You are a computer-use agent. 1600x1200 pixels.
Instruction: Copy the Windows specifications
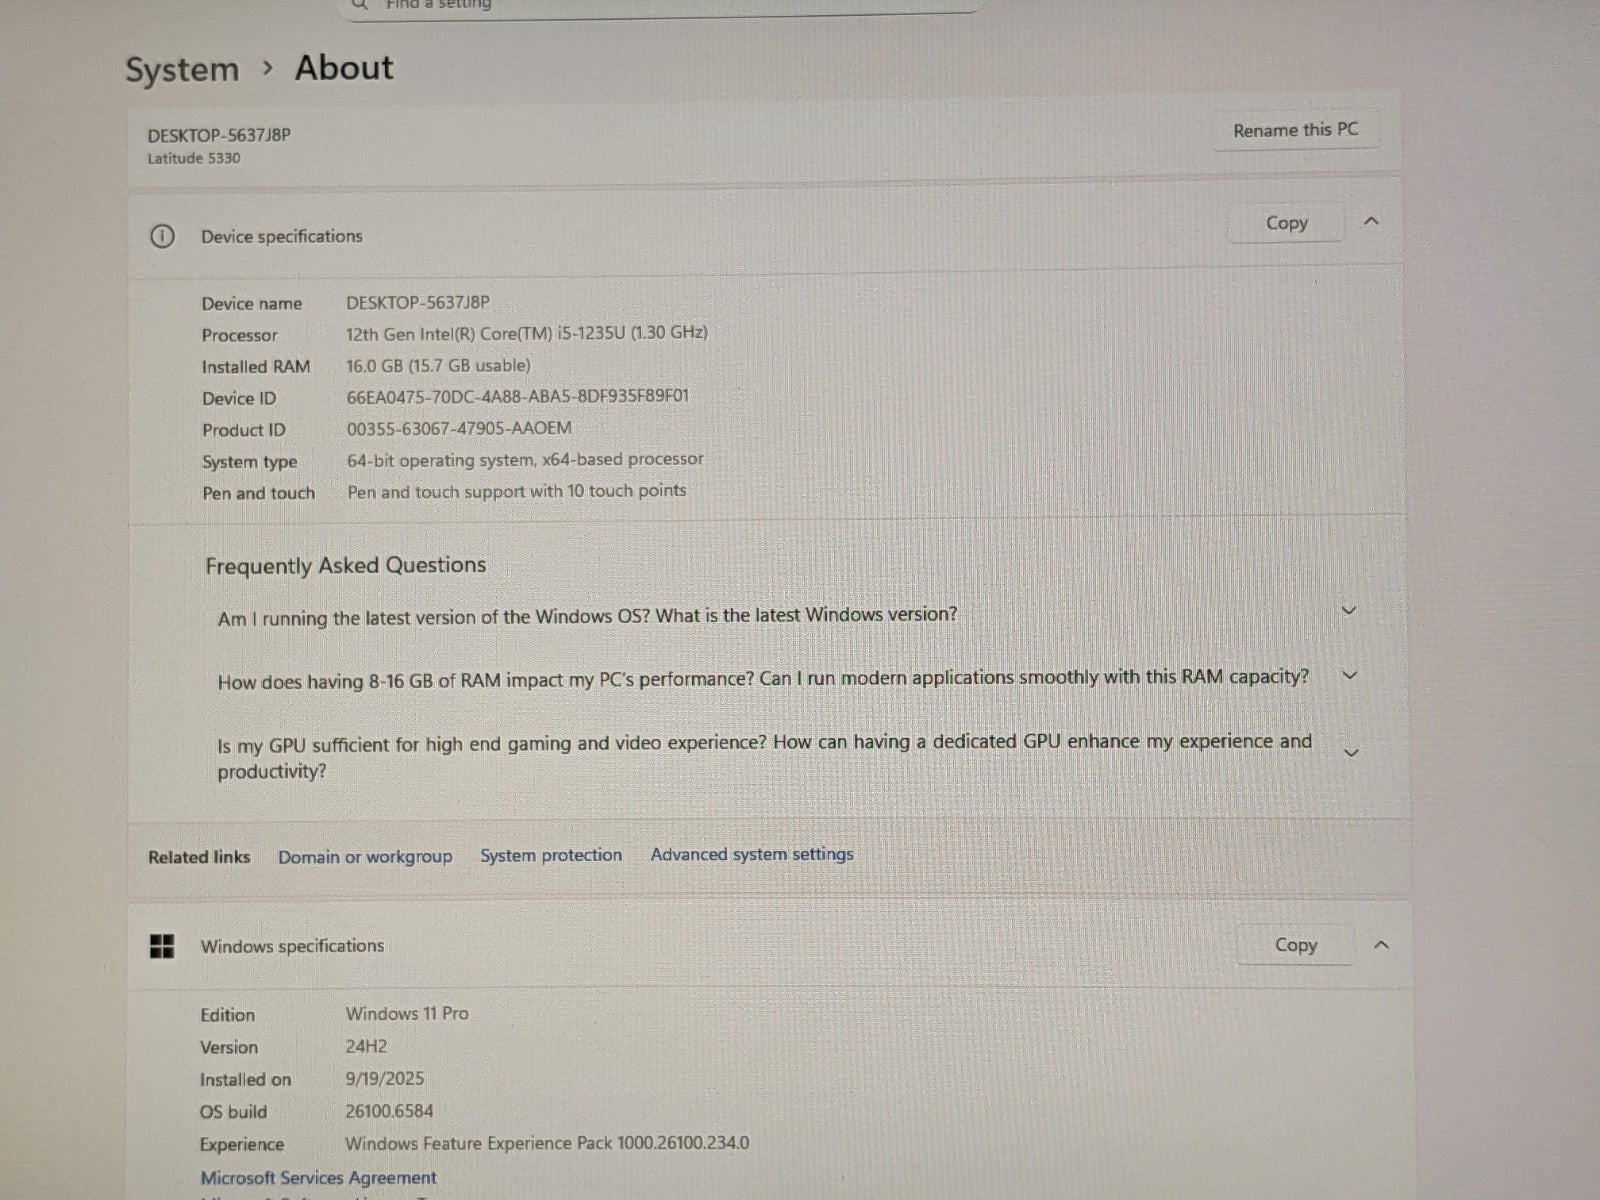coord(1295,945)
